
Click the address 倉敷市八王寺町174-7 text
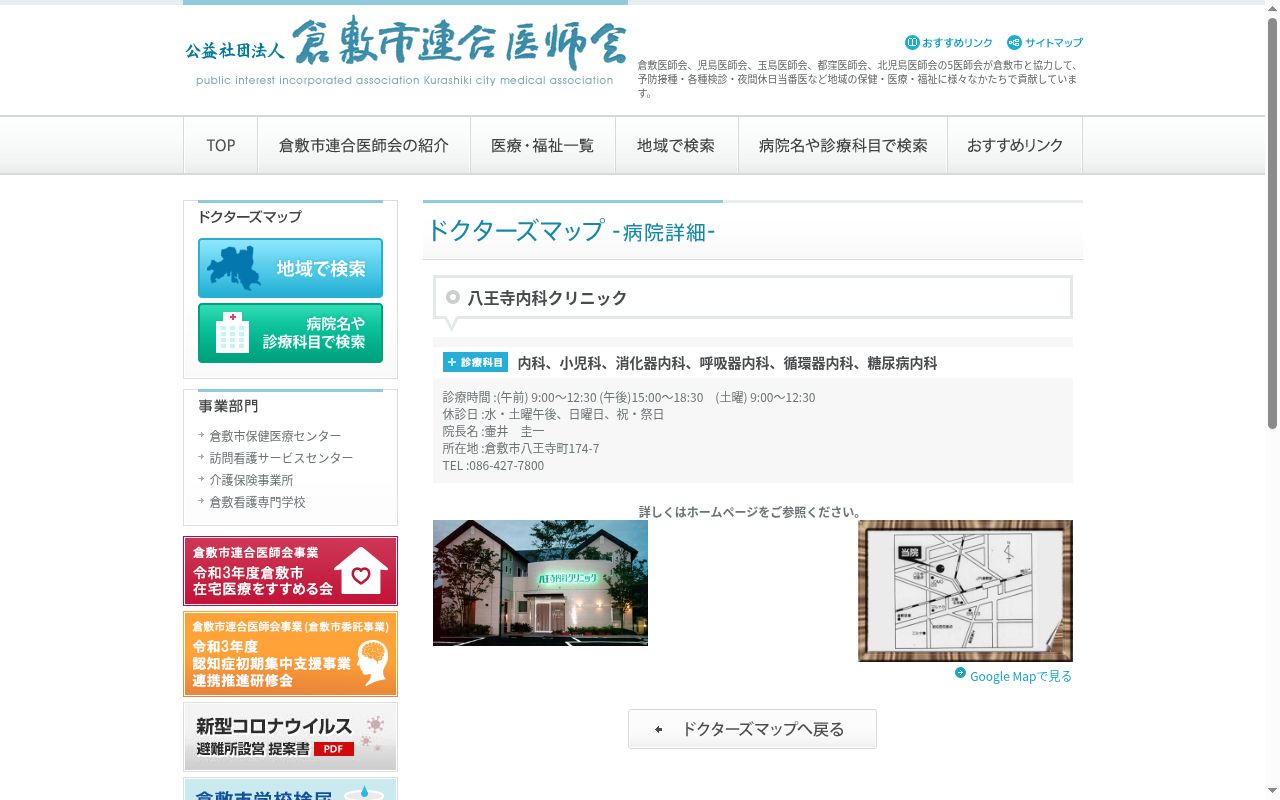(541, 449)
